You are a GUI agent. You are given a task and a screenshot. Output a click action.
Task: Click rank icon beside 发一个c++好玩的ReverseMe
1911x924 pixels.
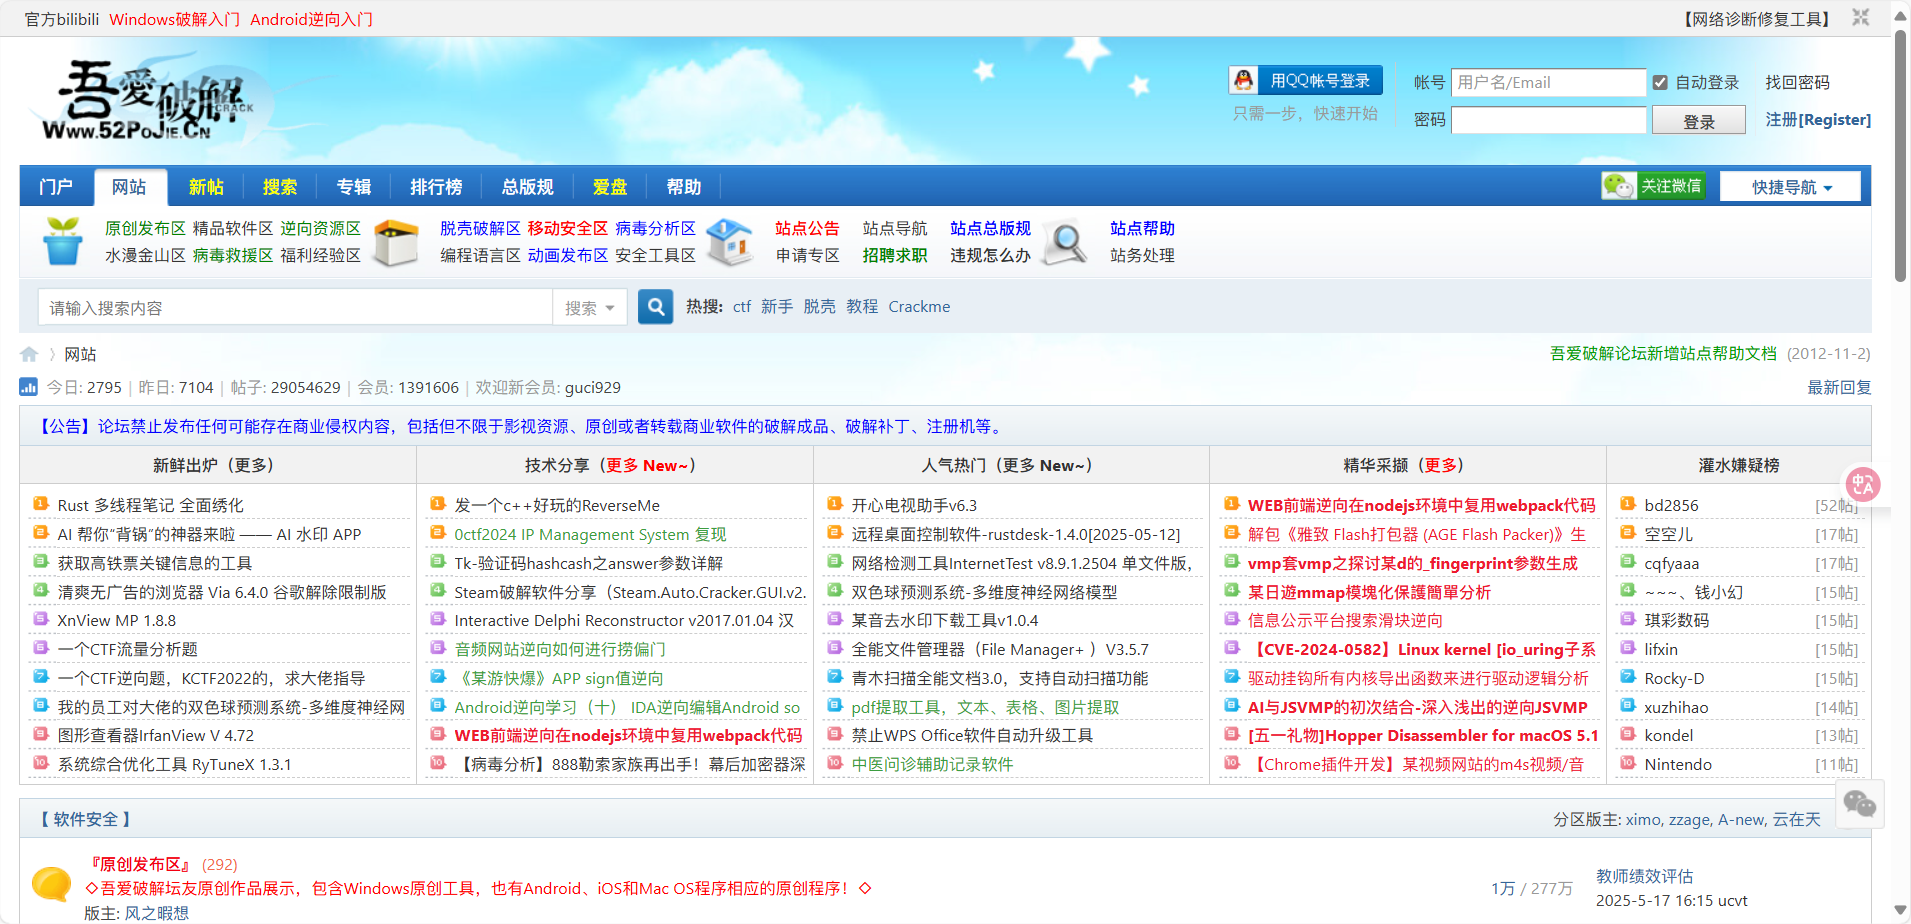tap(438, 504)
